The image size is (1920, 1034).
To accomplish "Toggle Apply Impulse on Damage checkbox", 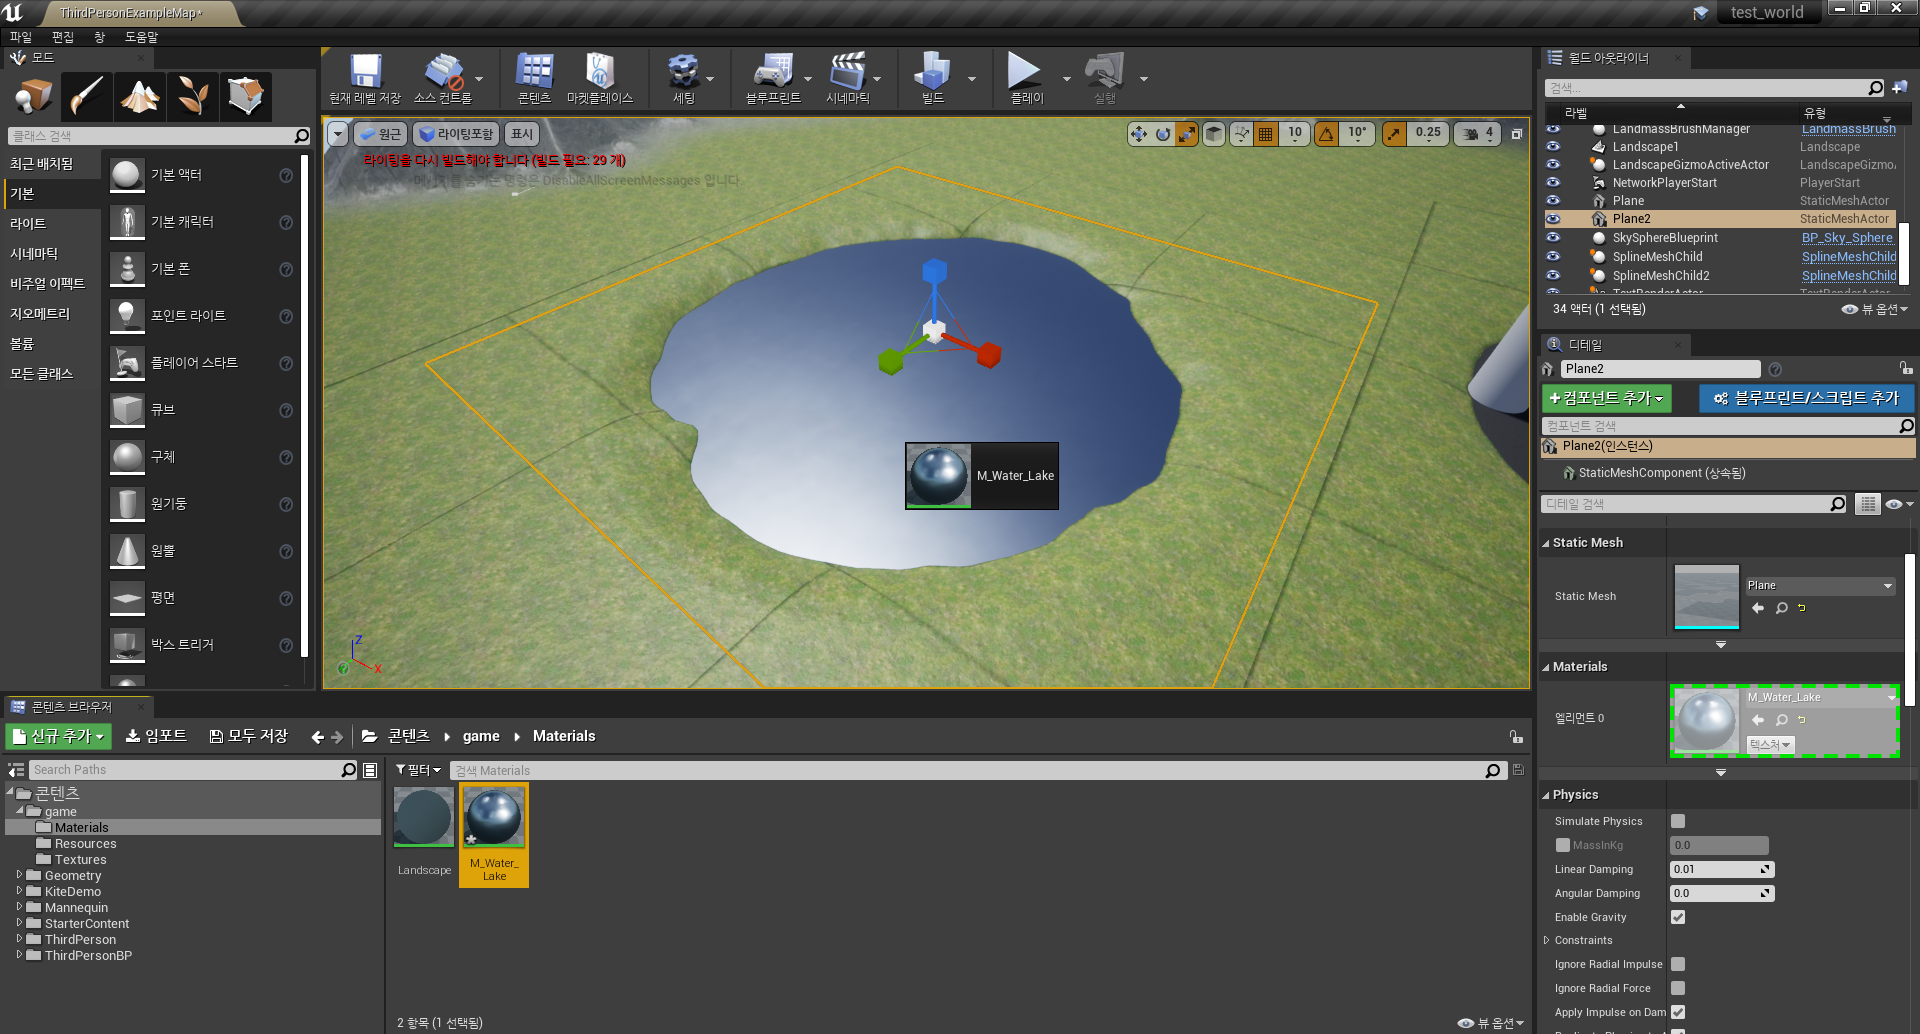I will click(x=1678, y=1012).
